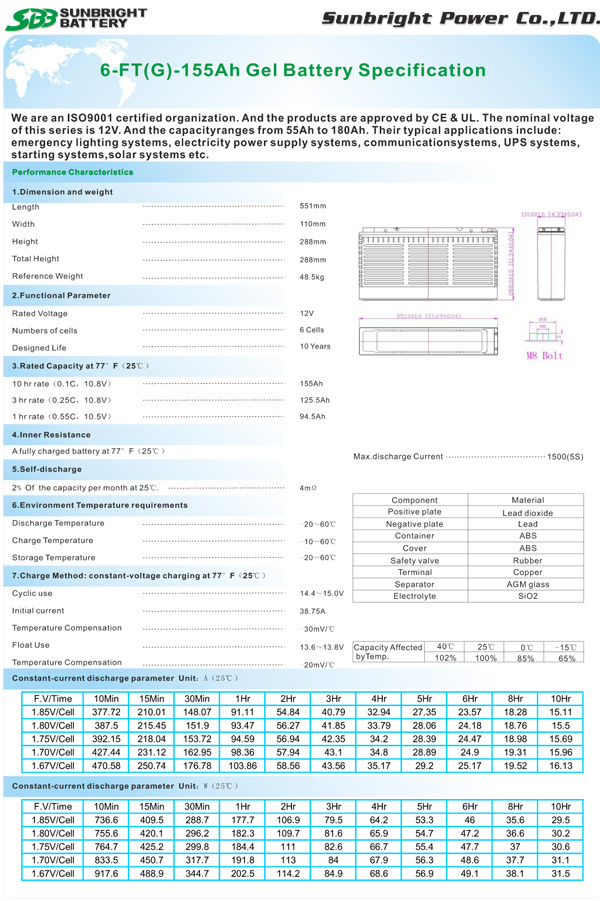Click the '15.11' cell in ampere table

click(561, 712)
